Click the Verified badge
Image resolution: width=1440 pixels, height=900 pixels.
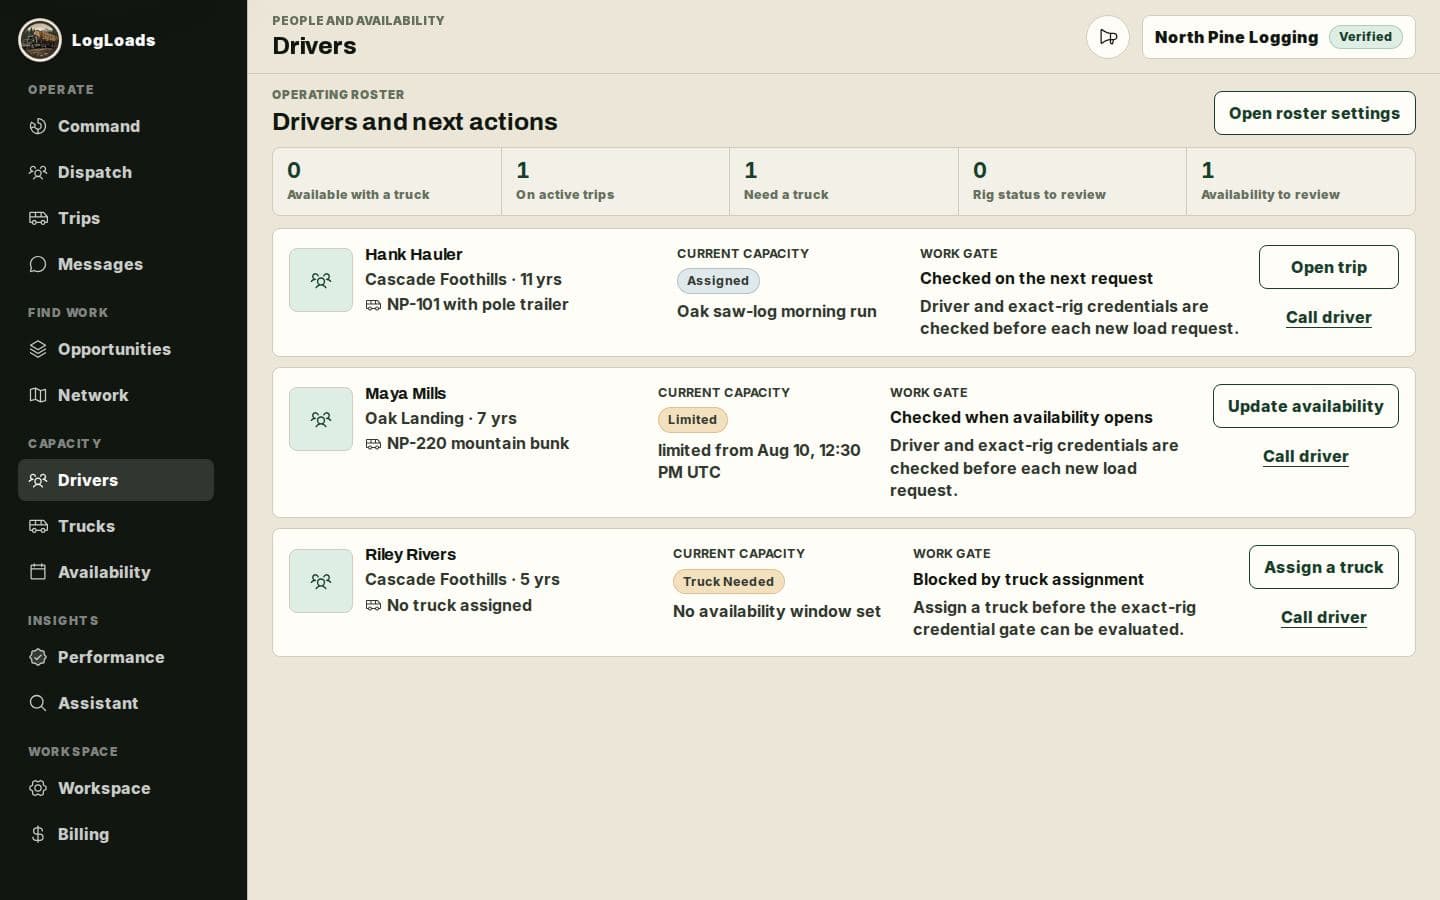(x=1365, y=37)
